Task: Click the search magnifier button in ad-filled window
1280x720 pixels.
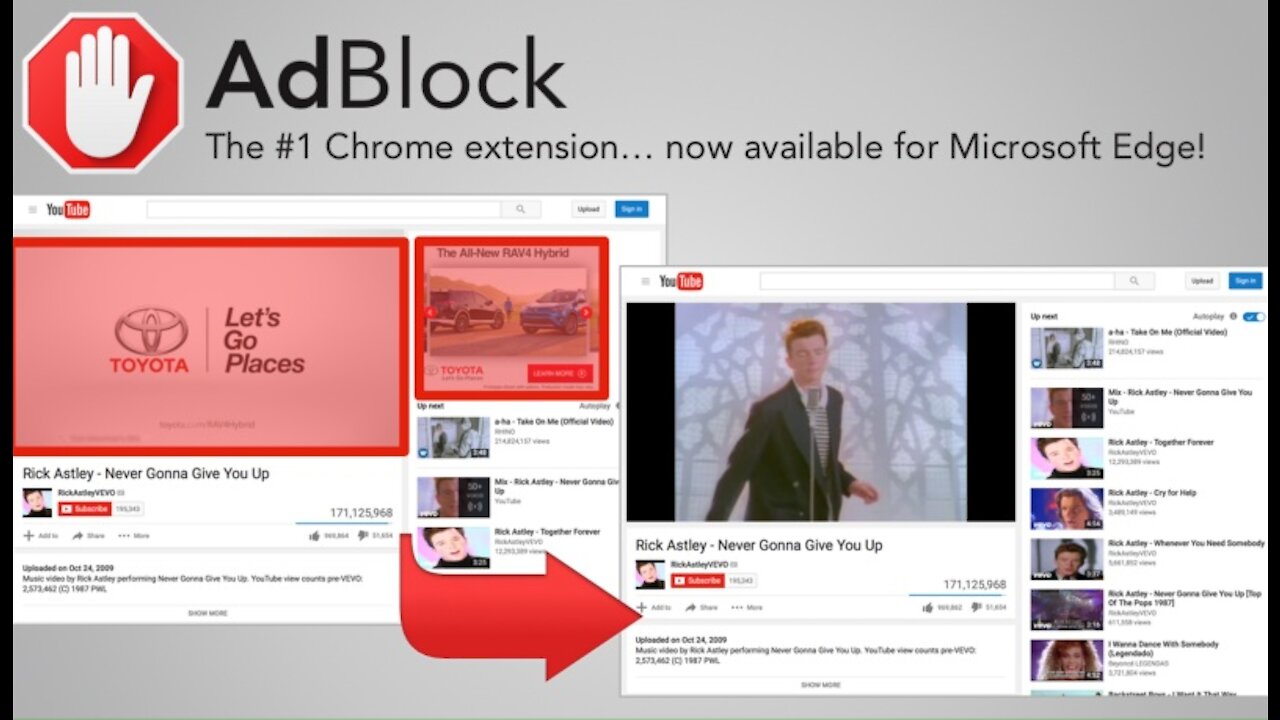Action: (521, 209)
